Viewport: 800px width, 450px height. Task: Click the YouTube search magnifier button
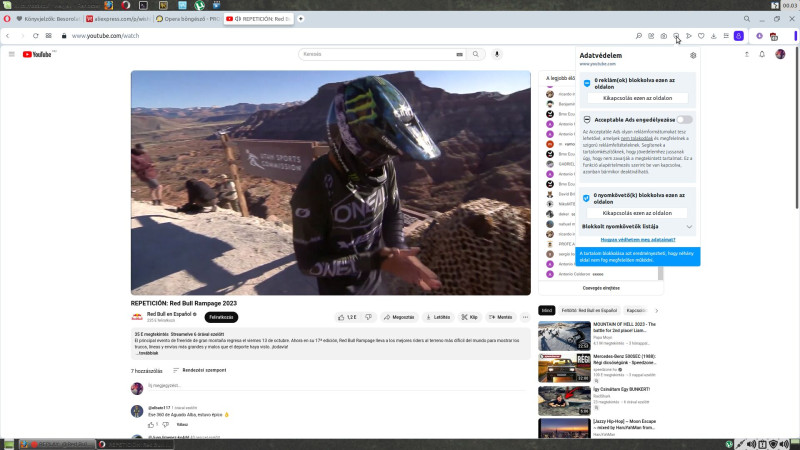point(476,54)
